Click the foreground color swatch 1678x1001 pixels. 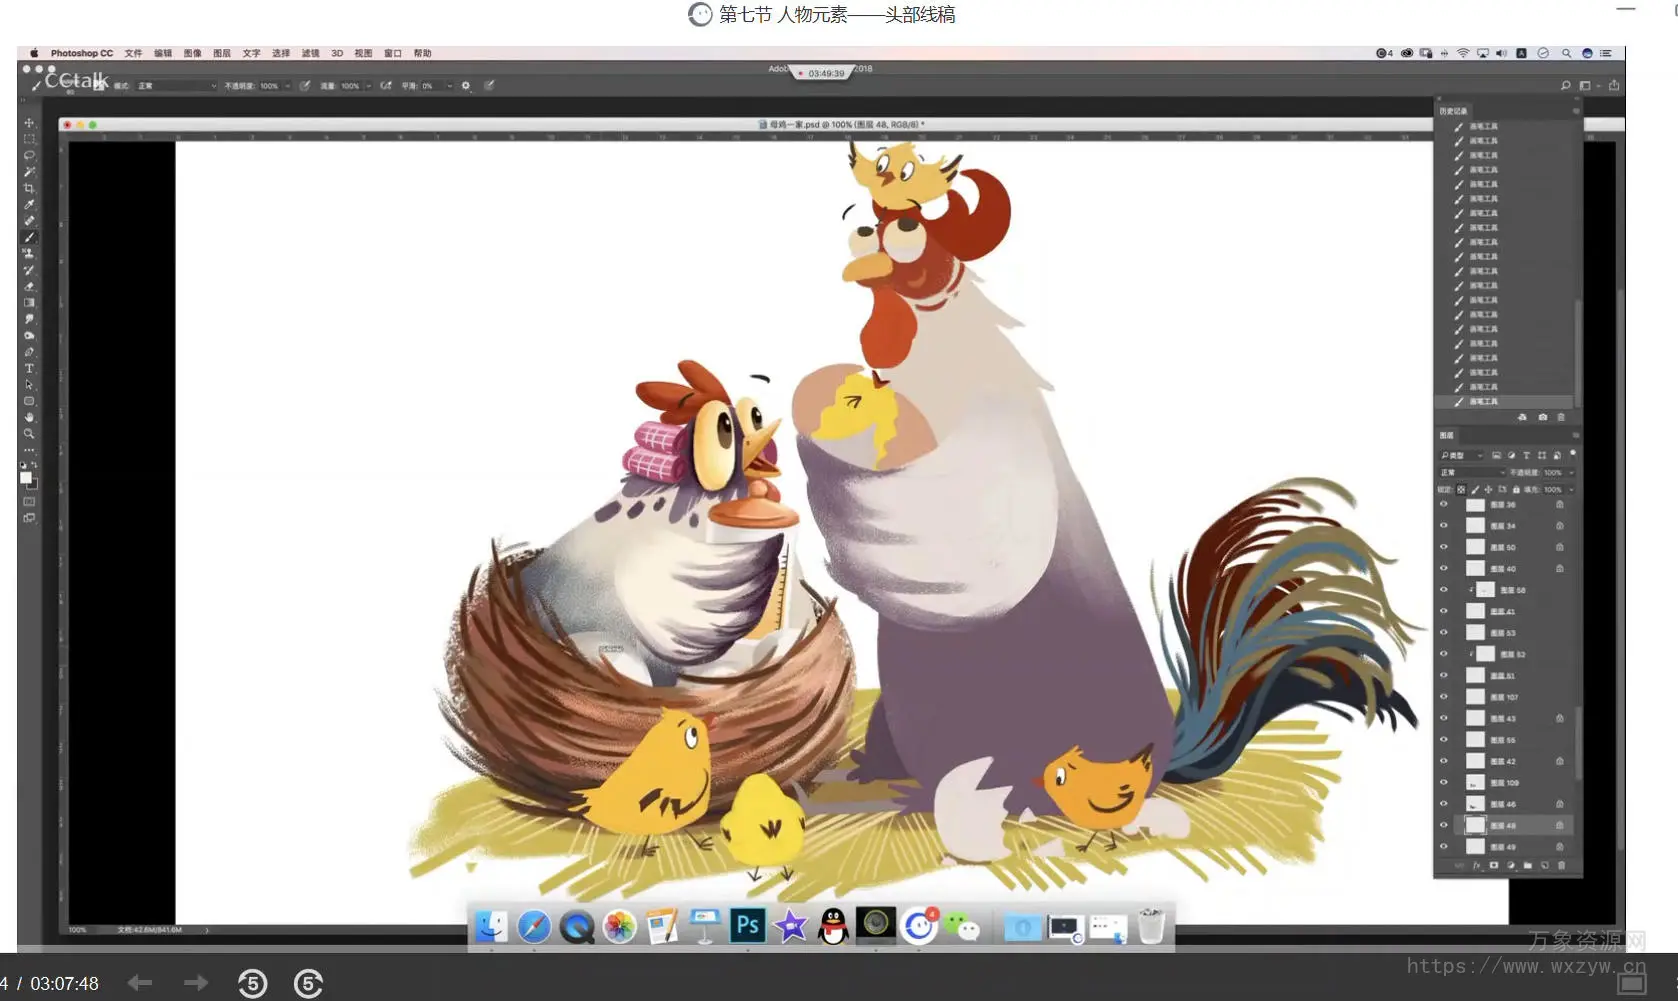point(26,478)
